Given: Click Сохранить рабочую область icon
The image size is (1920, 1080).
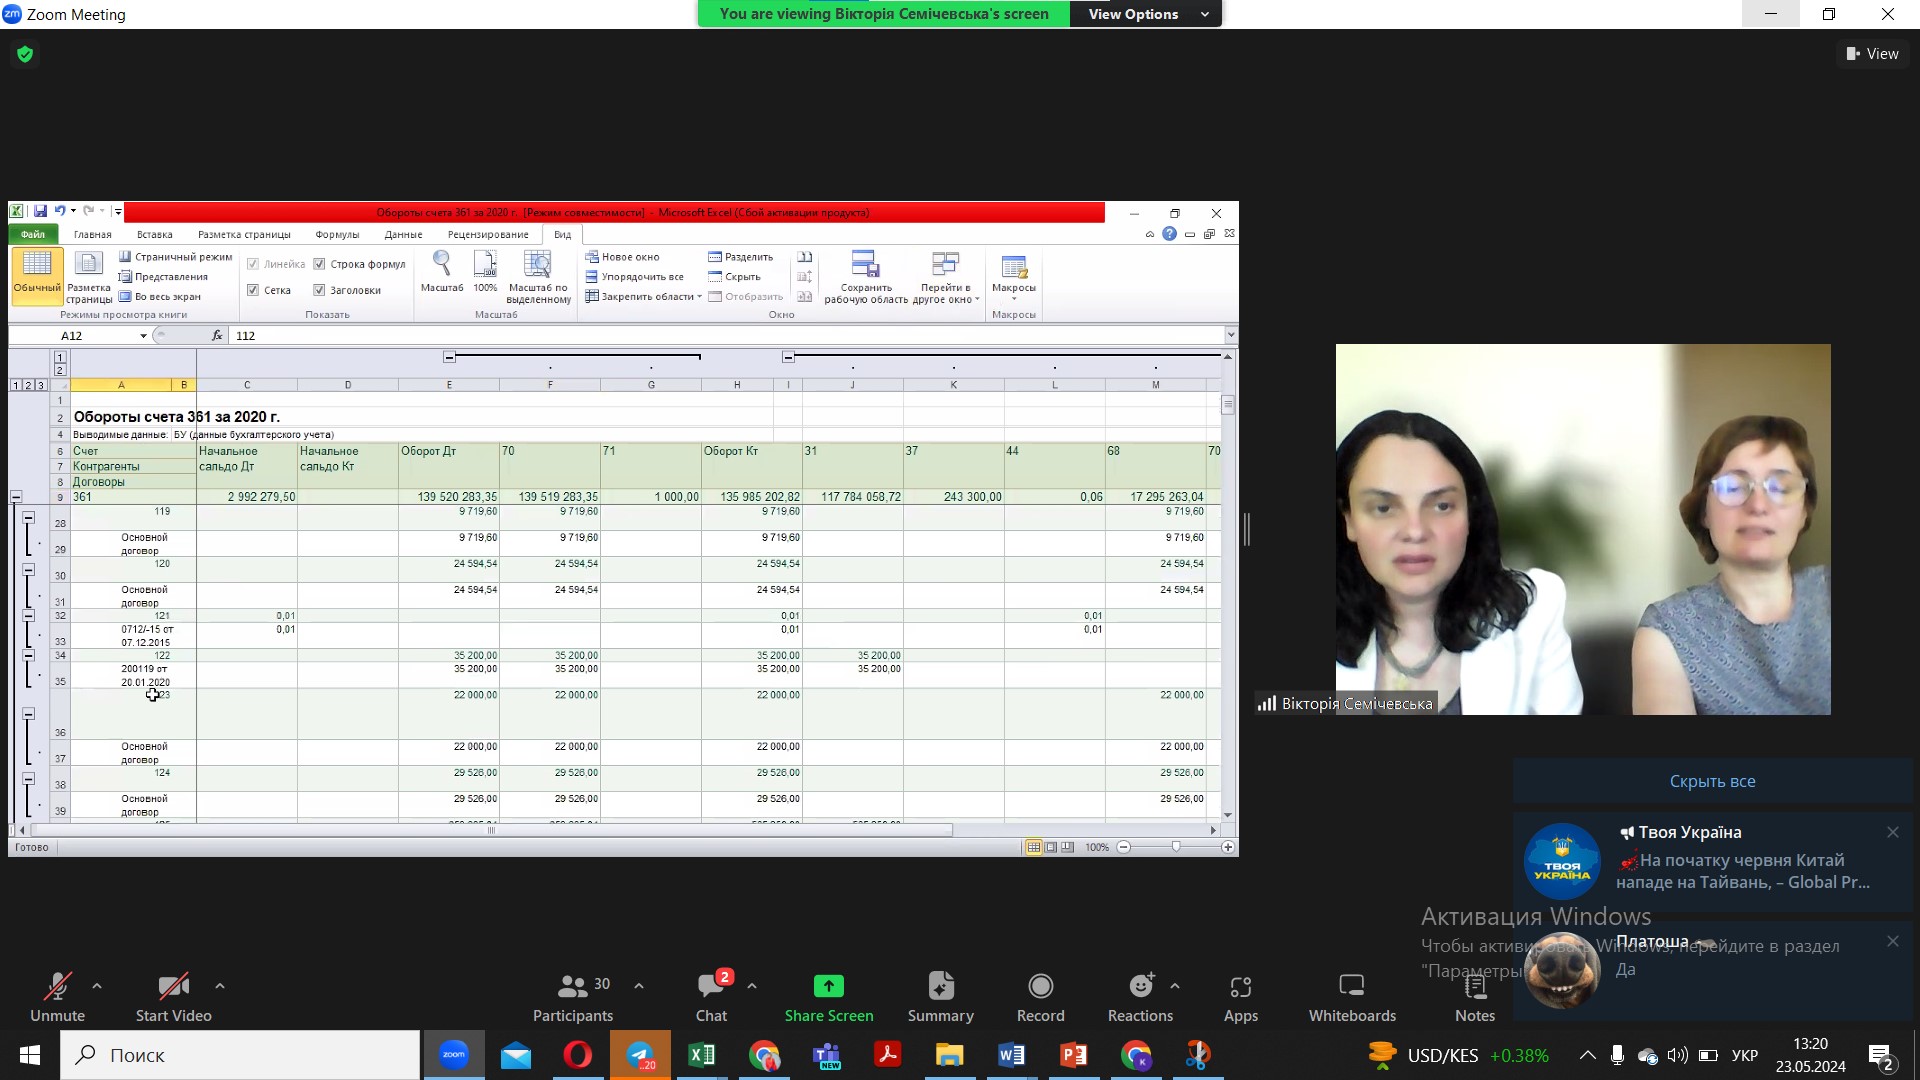Looking at the screenshot, I should click(x=866, y=276).
